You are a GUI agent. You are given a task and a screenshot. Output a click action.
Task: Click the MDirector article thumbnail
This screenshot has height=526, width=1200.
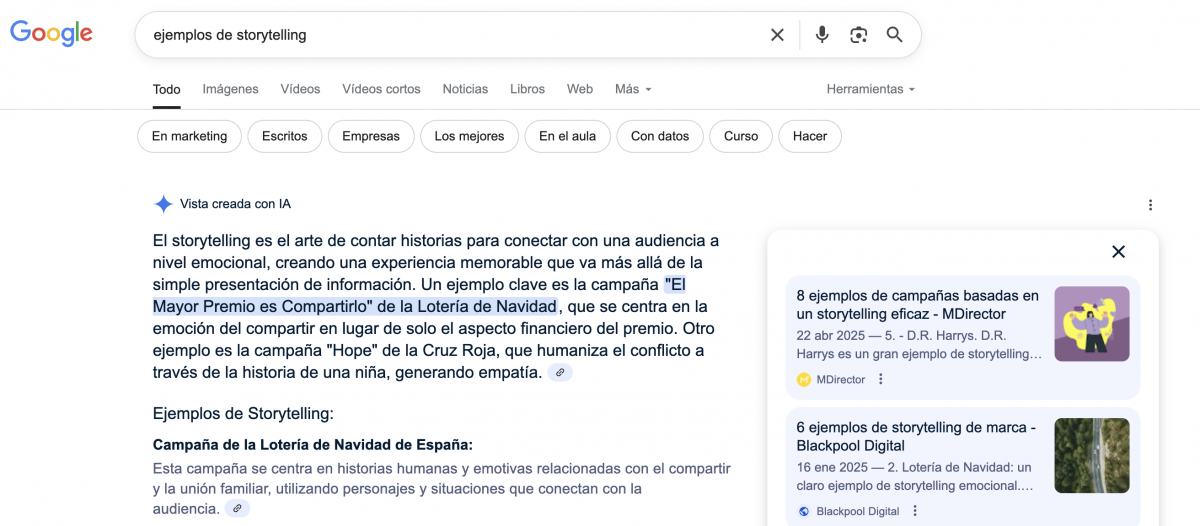1092,324
